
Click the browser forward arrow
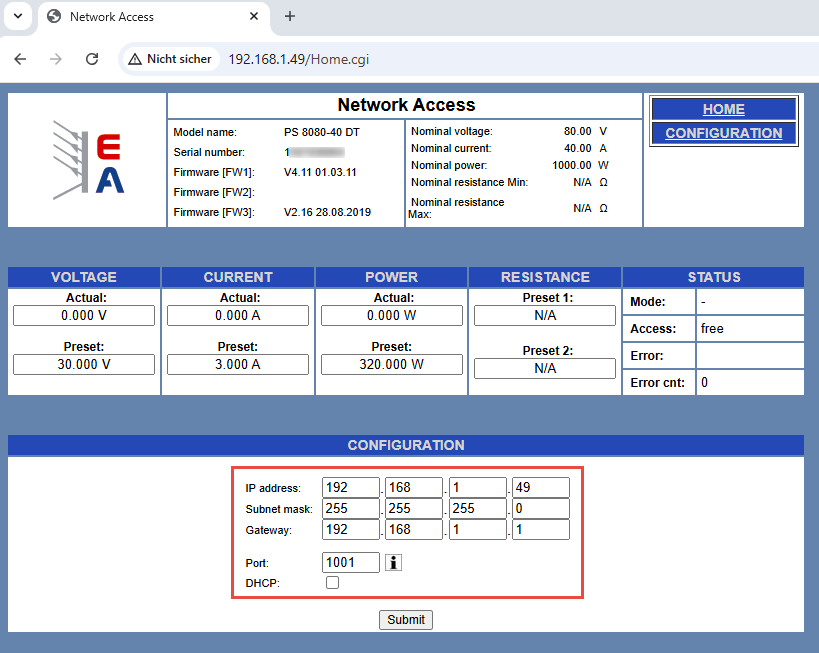click(56, 59)
